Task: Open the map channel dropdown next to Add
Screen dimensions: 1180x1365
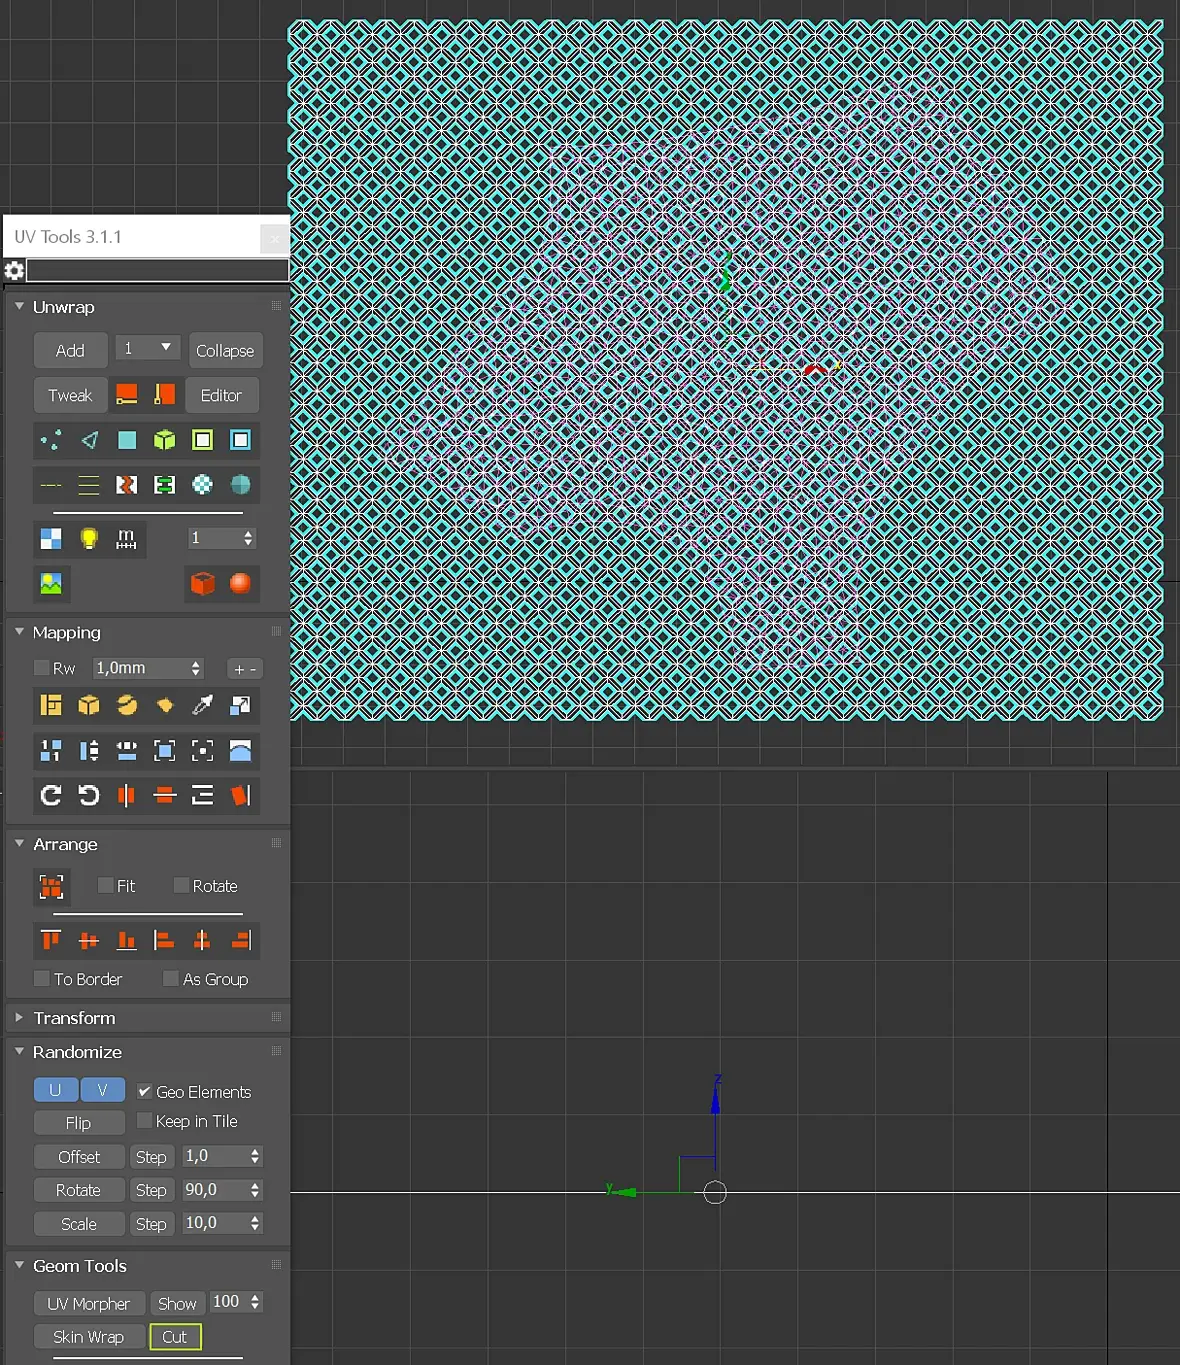Action: pyautogui.click(x=148, y=348)
